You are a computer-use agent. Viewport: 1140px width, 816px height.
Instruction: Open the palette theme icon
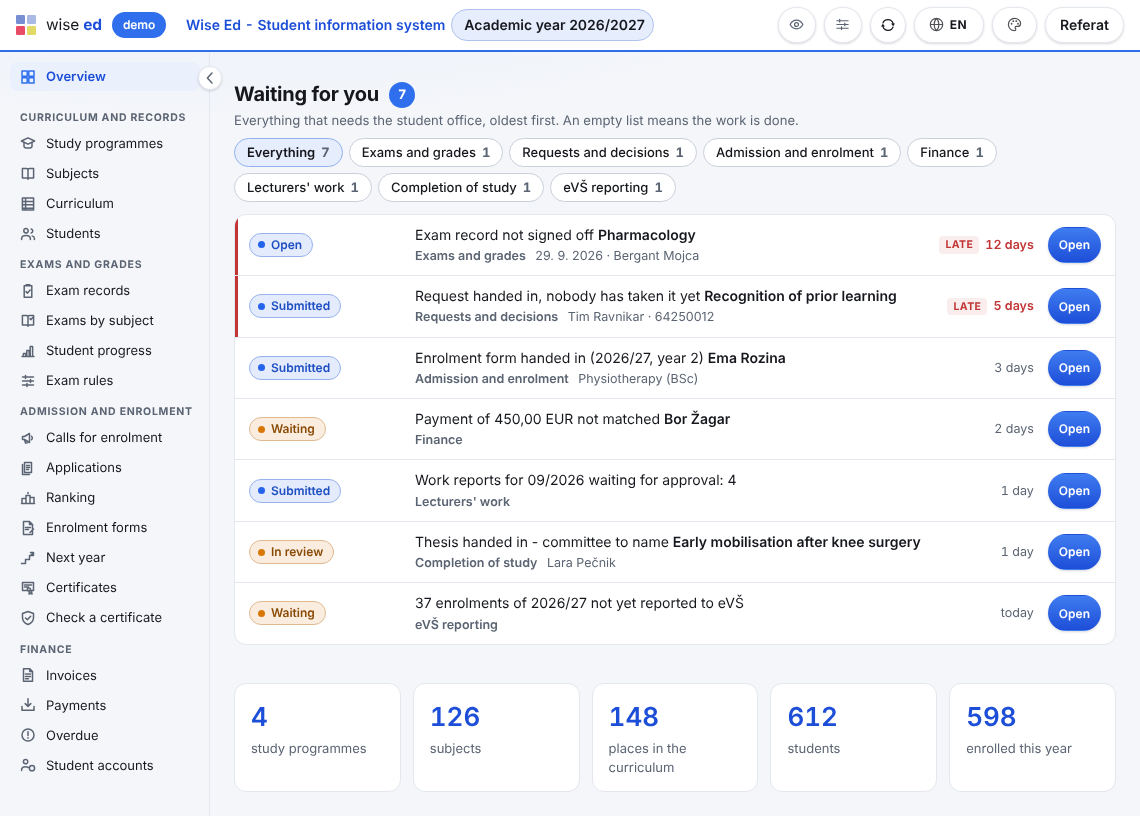(x=1014, y=25)
